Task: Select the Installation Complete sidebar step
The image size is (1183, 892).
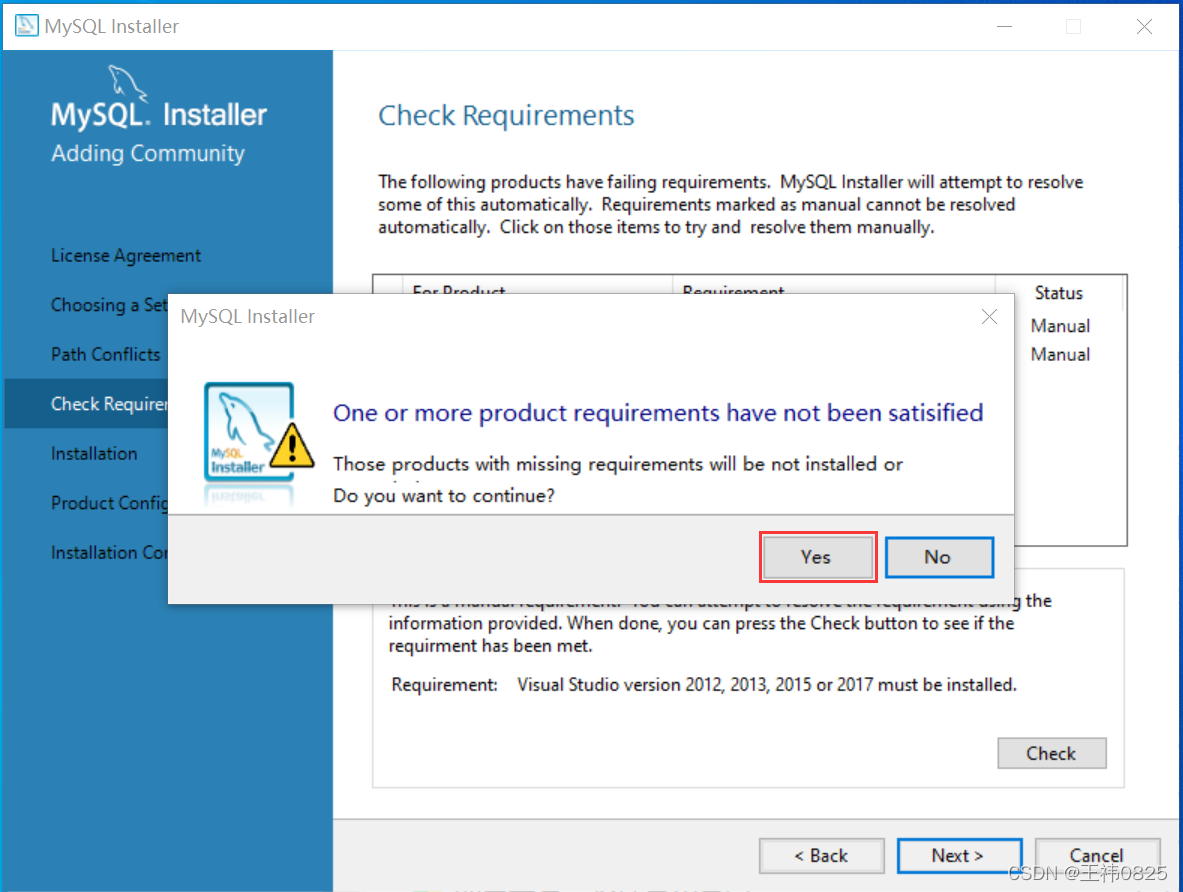Action: 109,552
